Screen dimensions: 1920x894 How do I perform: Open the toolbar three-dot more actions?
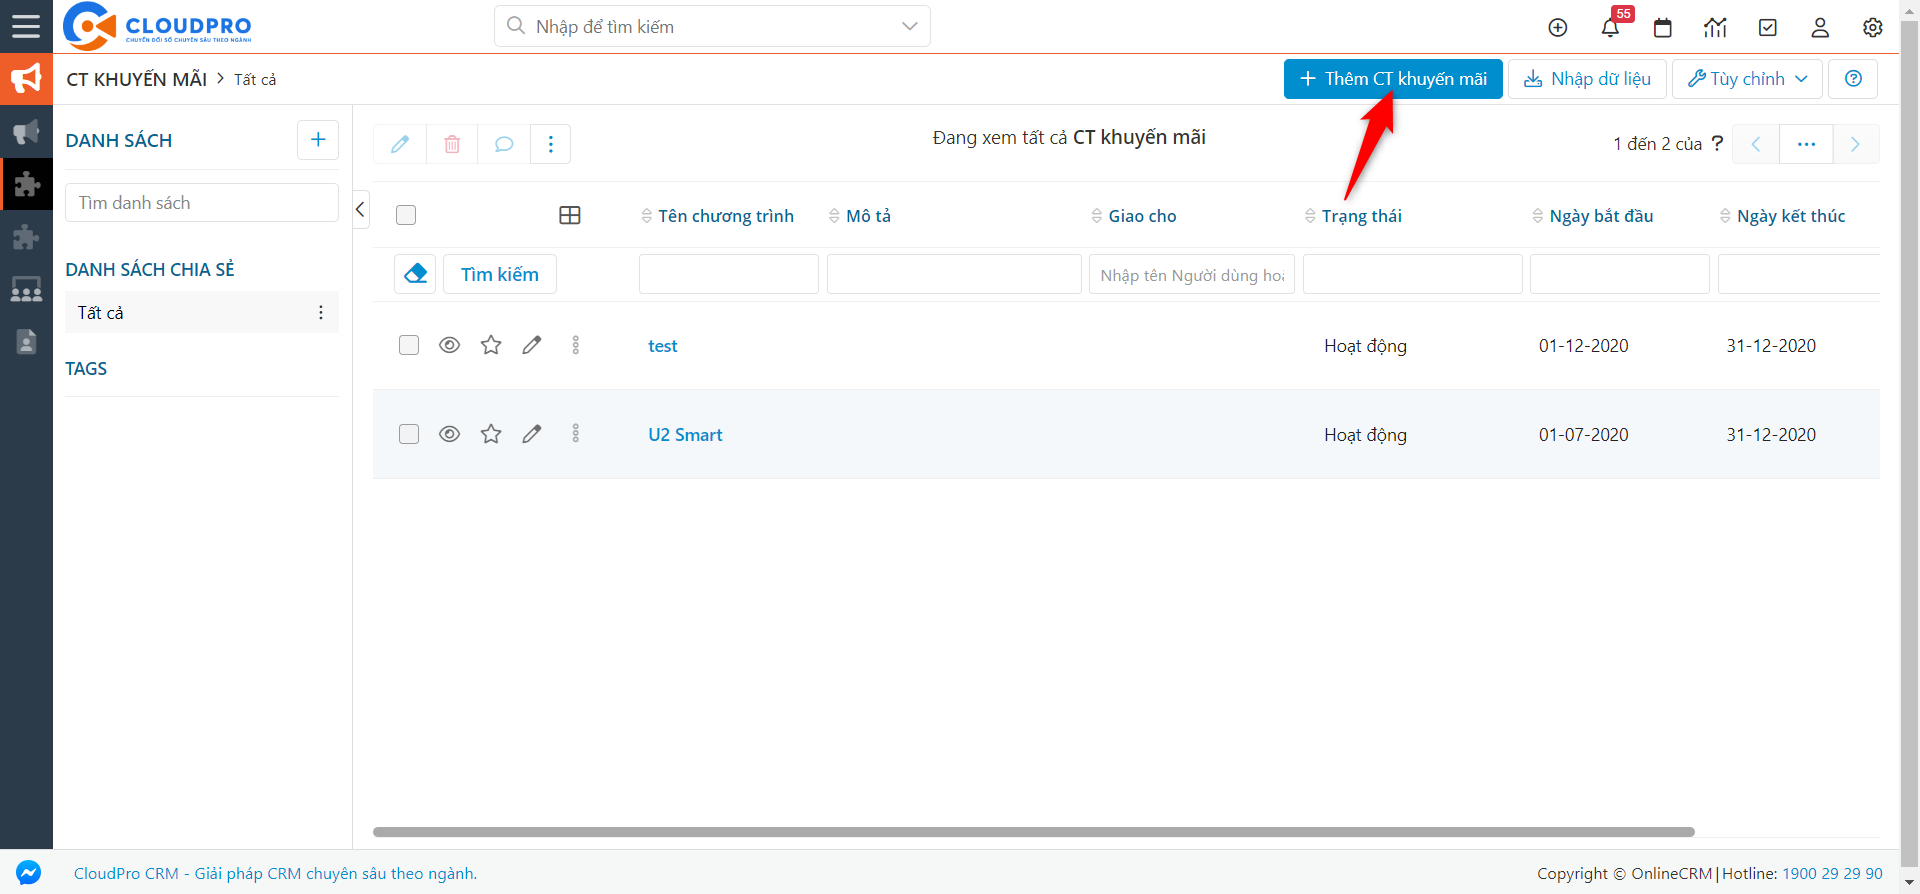[551, 144]
